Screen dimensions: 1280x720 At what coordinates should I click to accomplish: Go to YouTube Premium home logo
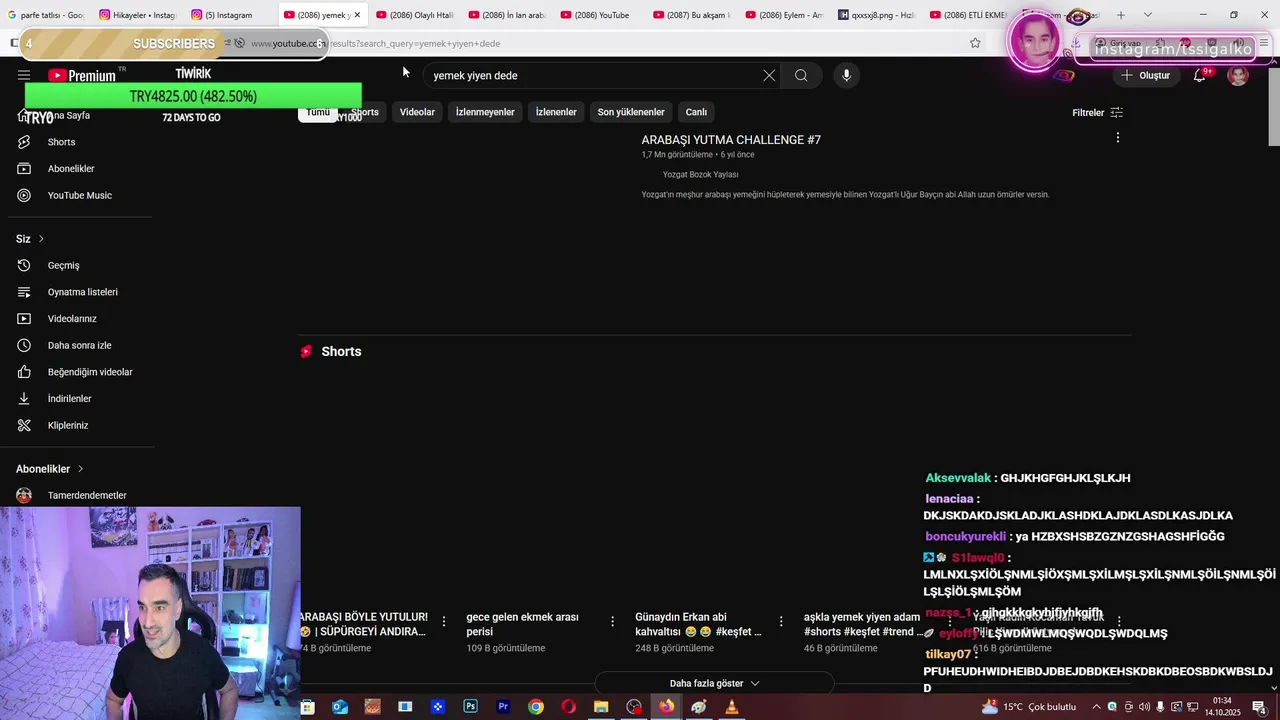point(82,75)
